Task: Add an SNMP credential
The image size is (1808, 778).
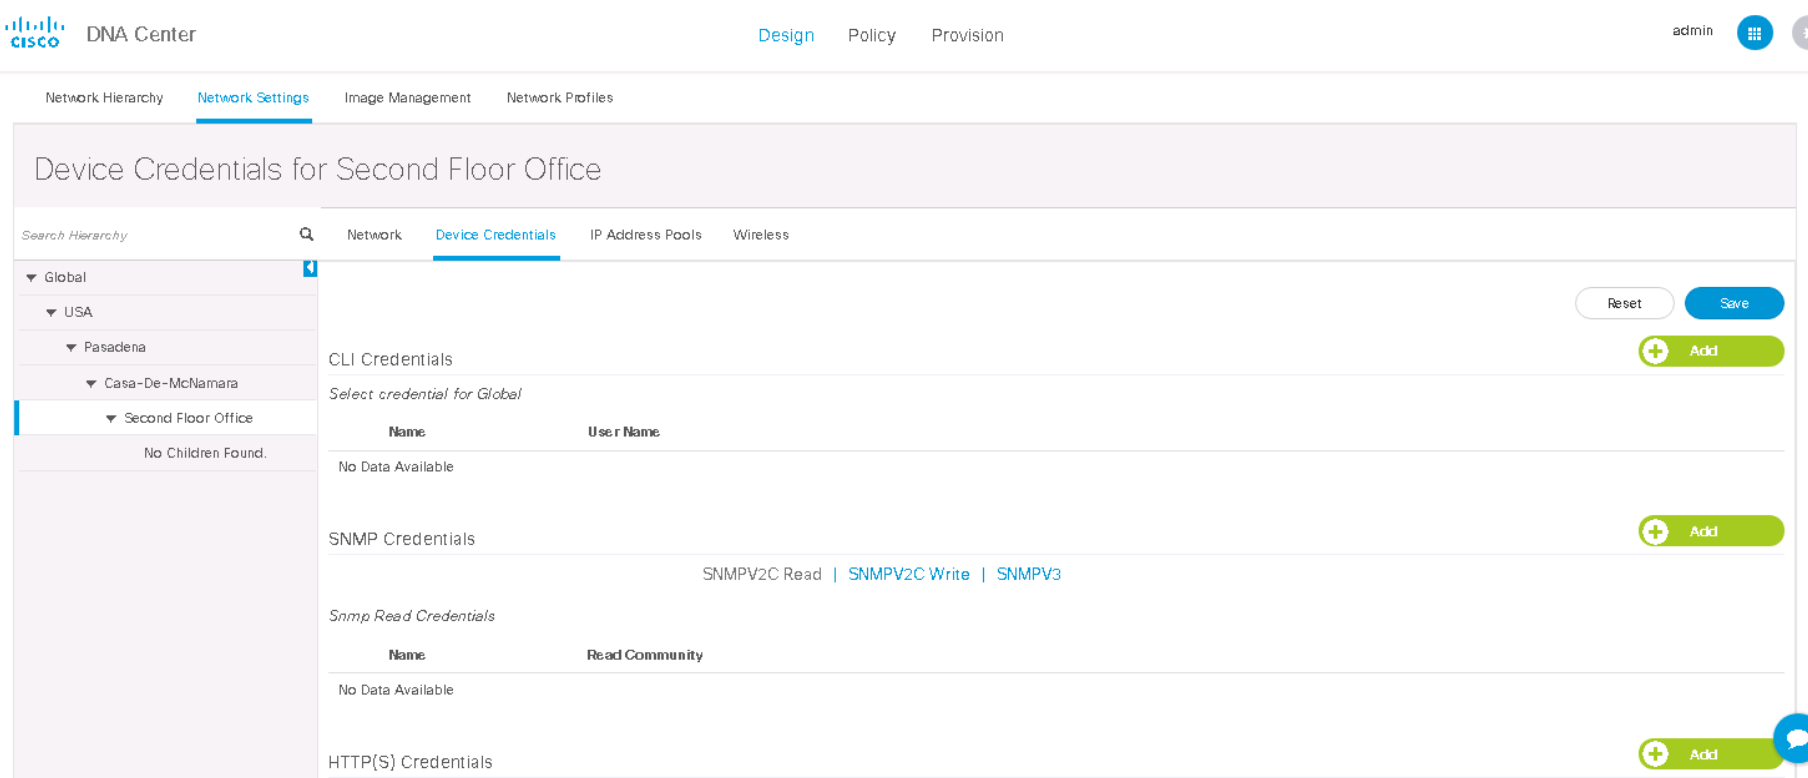Action: point(1711,531)
